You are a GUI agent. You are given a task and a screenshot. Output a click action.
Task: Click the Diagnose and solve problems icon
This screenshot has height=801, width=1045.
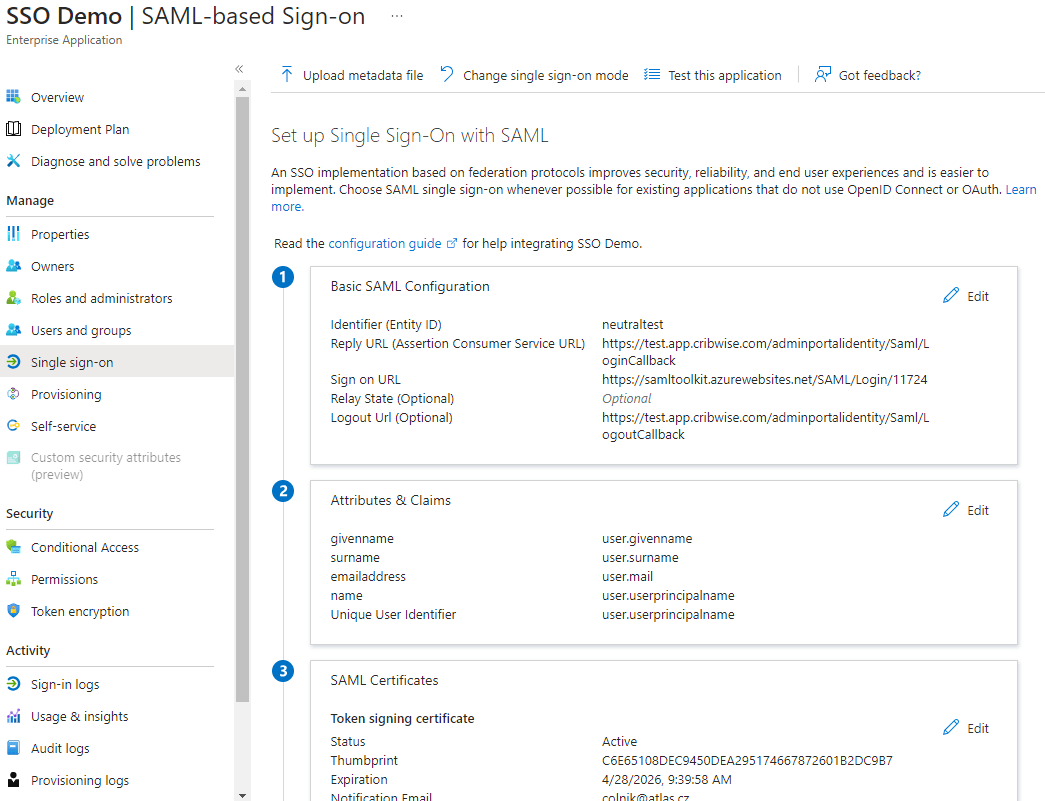tap(14, 161)
